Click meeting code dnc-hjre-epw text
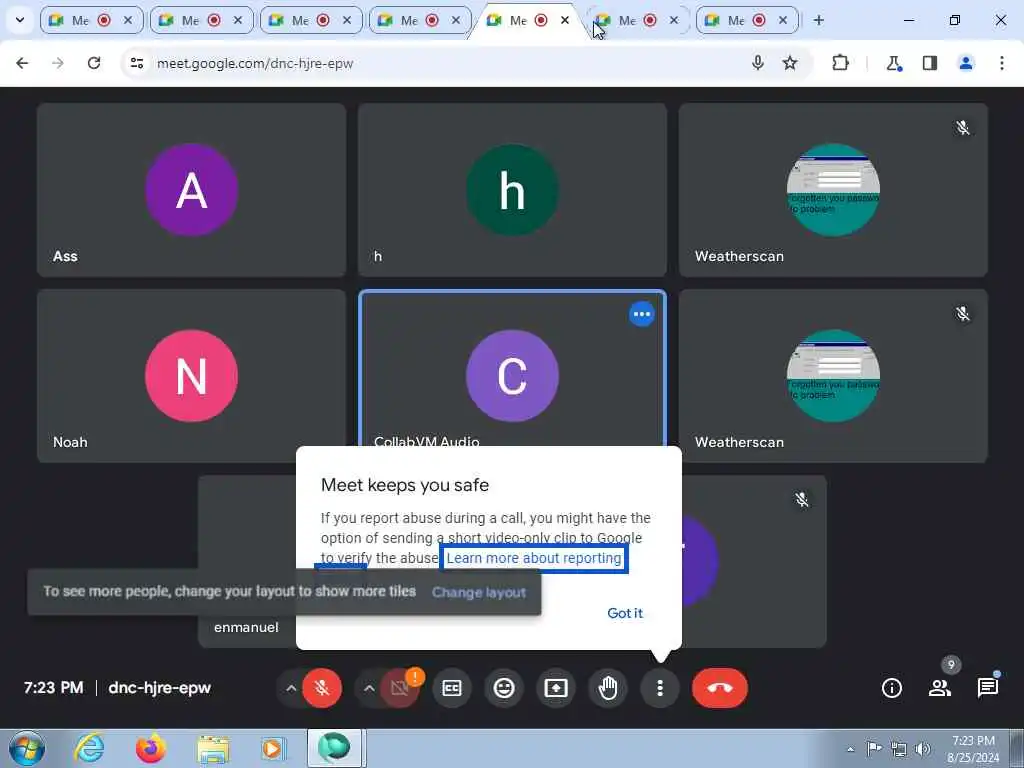The image size is (1024, 768). (159, 688)
